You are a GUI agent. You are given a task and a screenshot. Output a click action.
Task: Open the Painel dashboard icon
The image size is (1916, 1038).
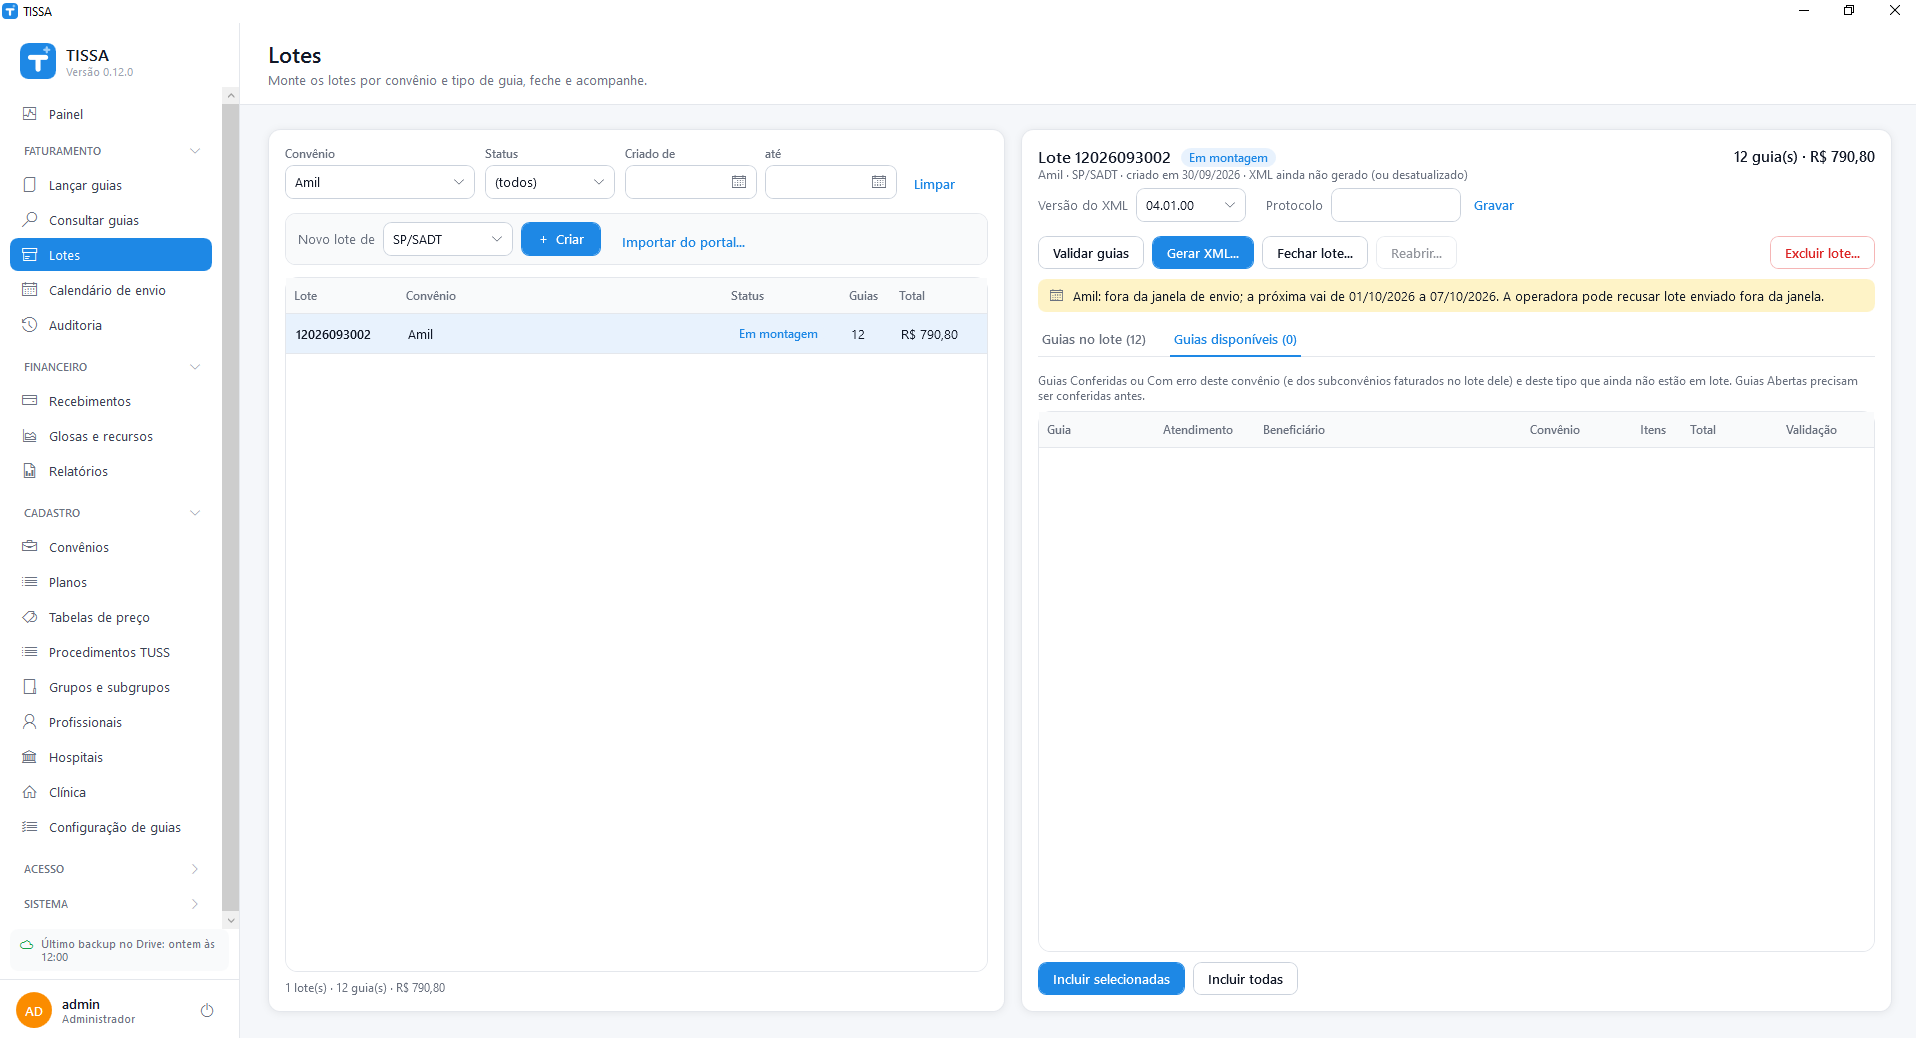tap(30, 114)
